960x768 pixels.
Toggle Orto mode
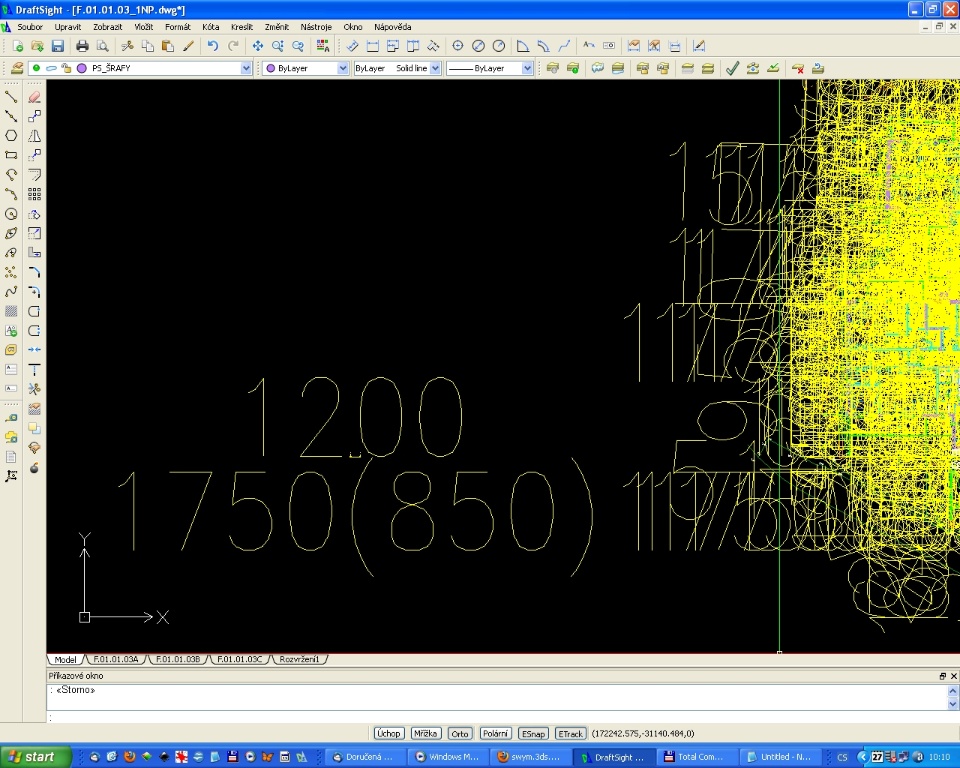460,733
